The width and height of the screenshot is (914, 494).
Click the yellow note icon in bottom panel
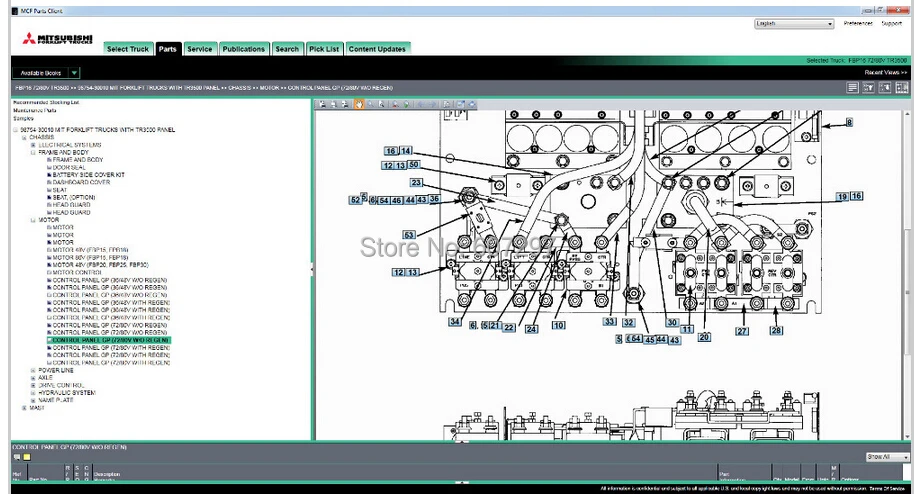pos(27,457)
